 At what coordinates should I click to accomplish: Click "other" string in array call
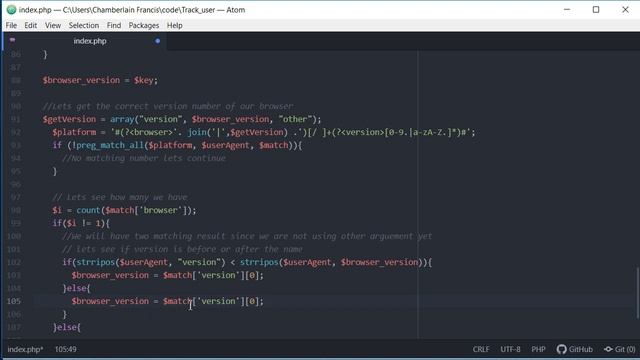pos(295,119)
